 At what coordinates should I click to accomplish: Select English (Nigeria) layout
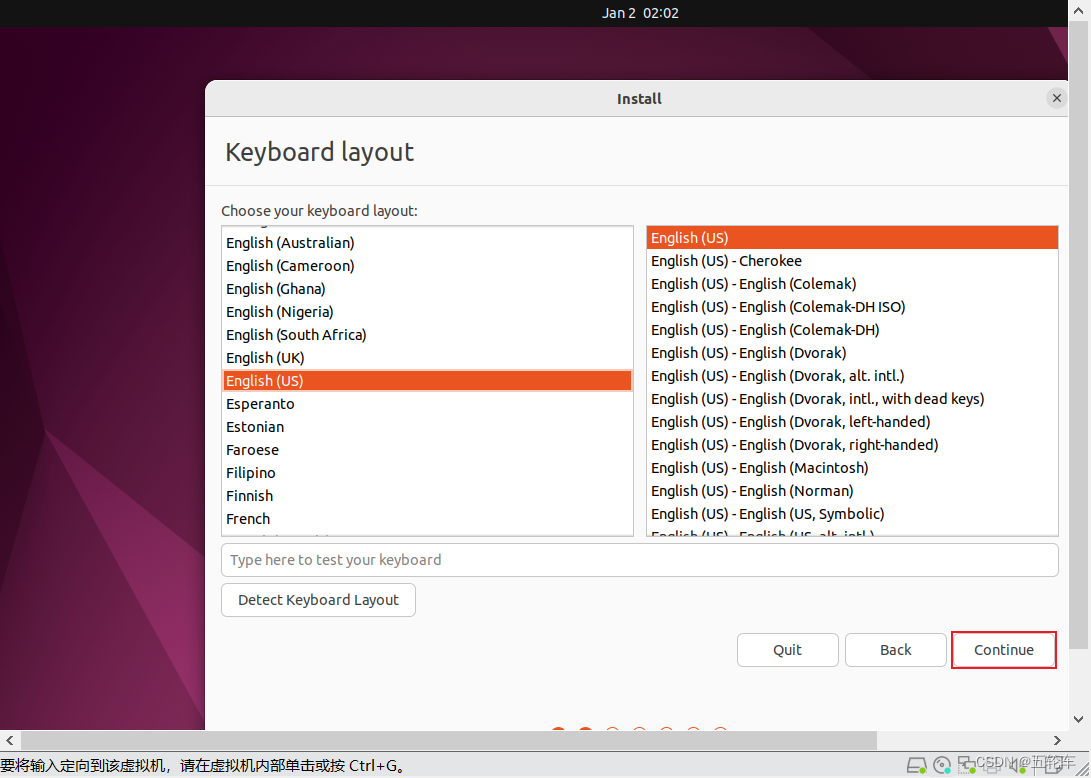(x=427, y=312)
